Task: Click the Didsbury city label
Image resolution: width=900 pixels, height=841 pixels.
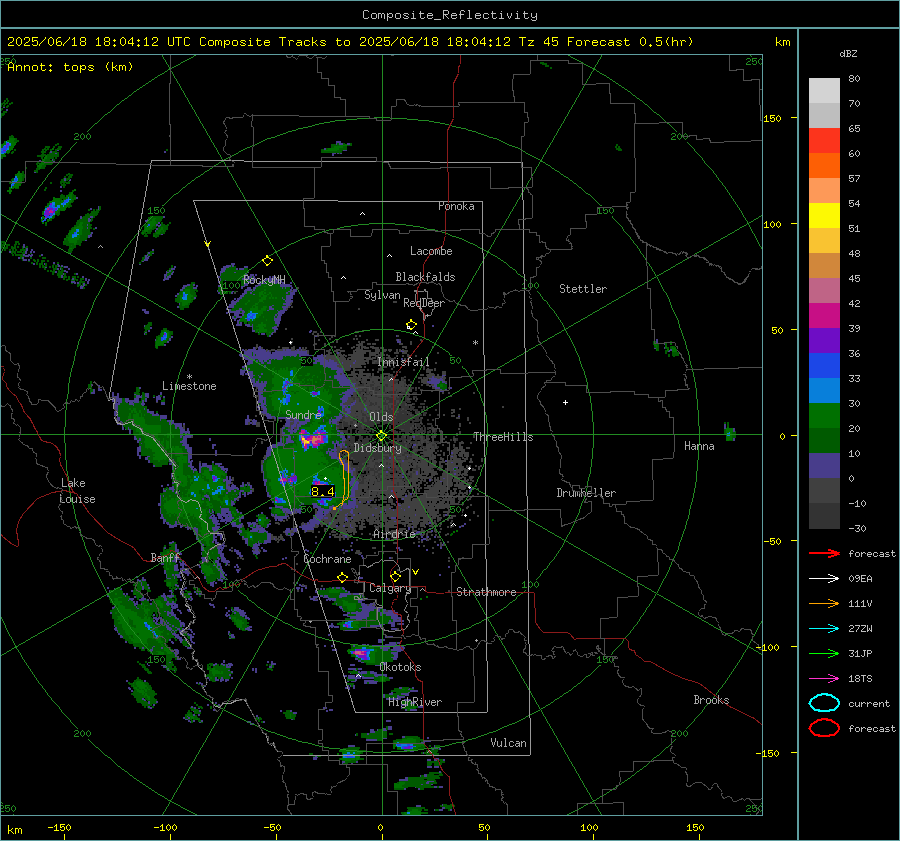Action: (x=377, y=448)
